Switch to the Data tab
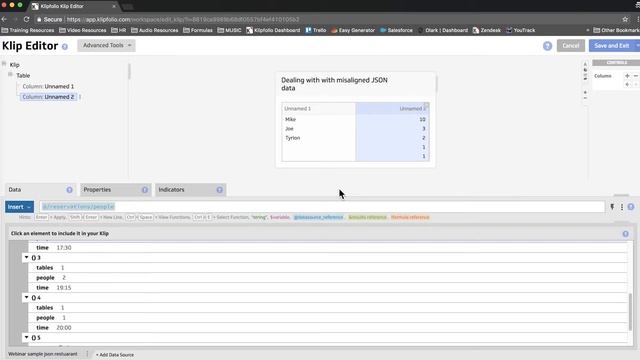Viewport: 640px width, 360px height. point(40,190)
